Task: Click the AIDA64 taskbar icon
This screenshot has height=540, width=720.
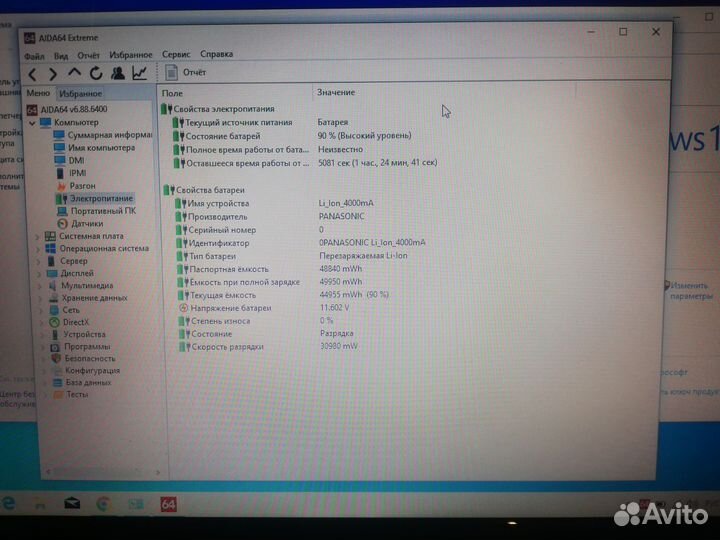Action: click(169, 505)
